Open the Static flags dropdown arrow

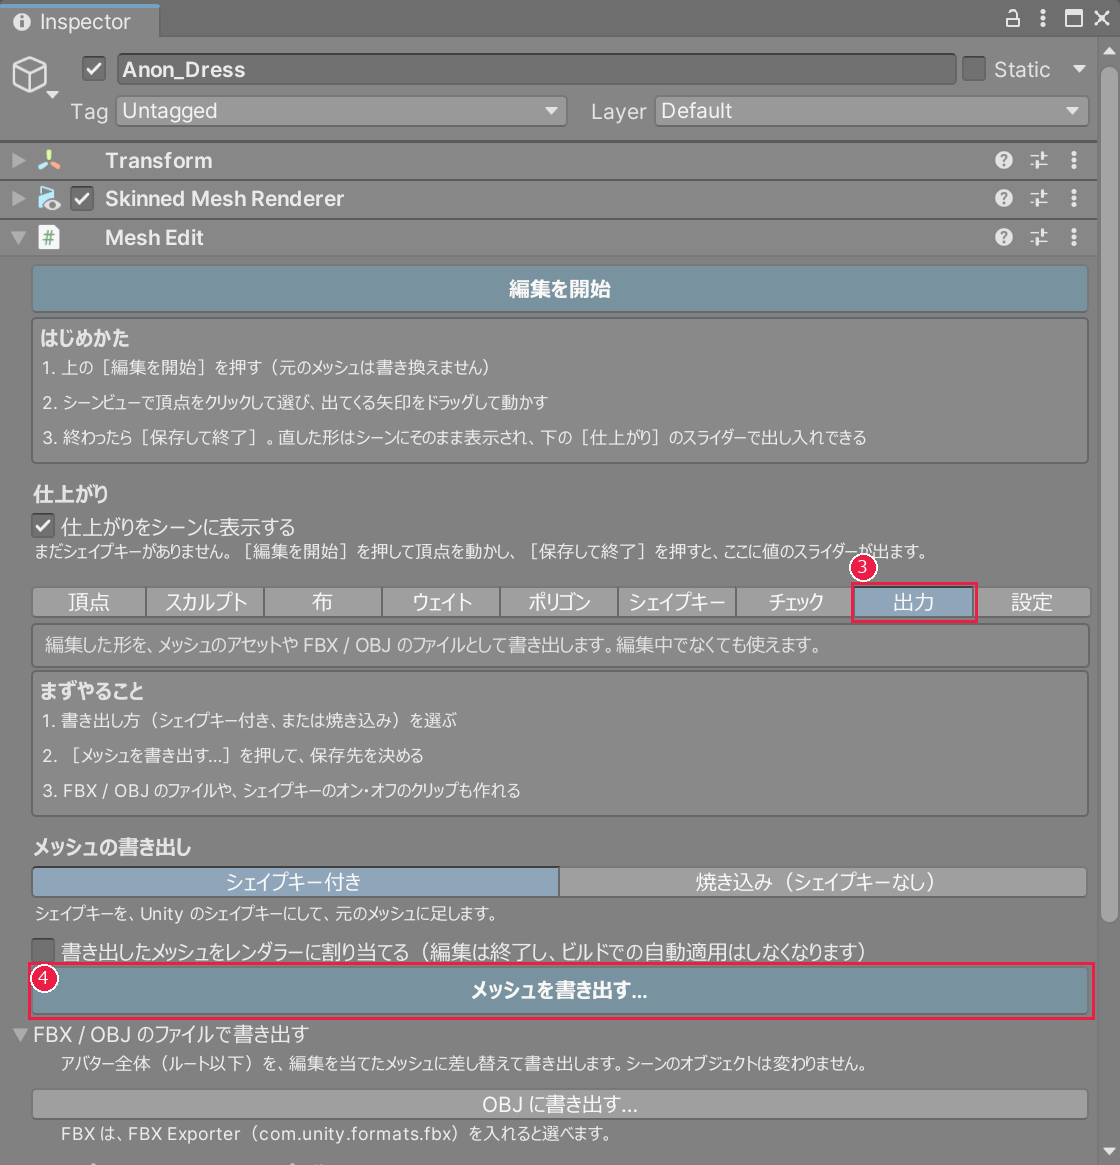tap(1079, 69)
